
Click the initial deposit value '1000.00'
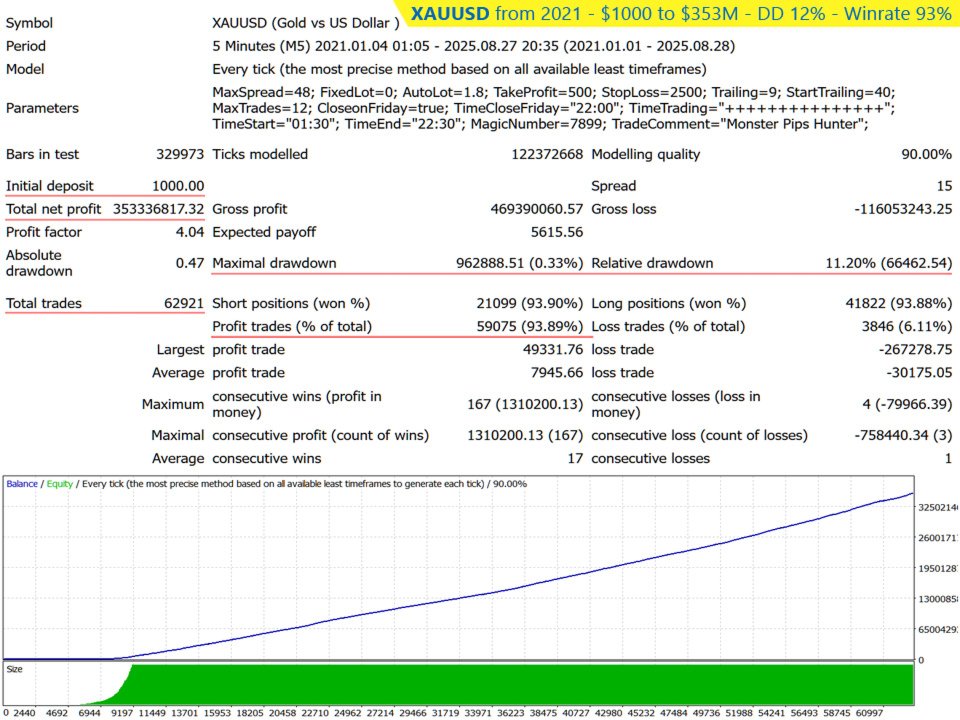coord(178,186)
